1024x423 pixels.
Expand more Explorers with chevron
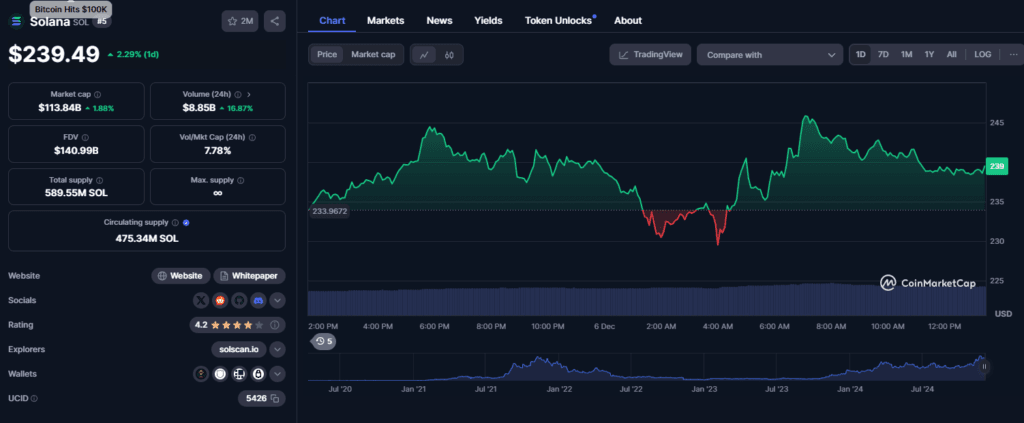coord(278,349)
